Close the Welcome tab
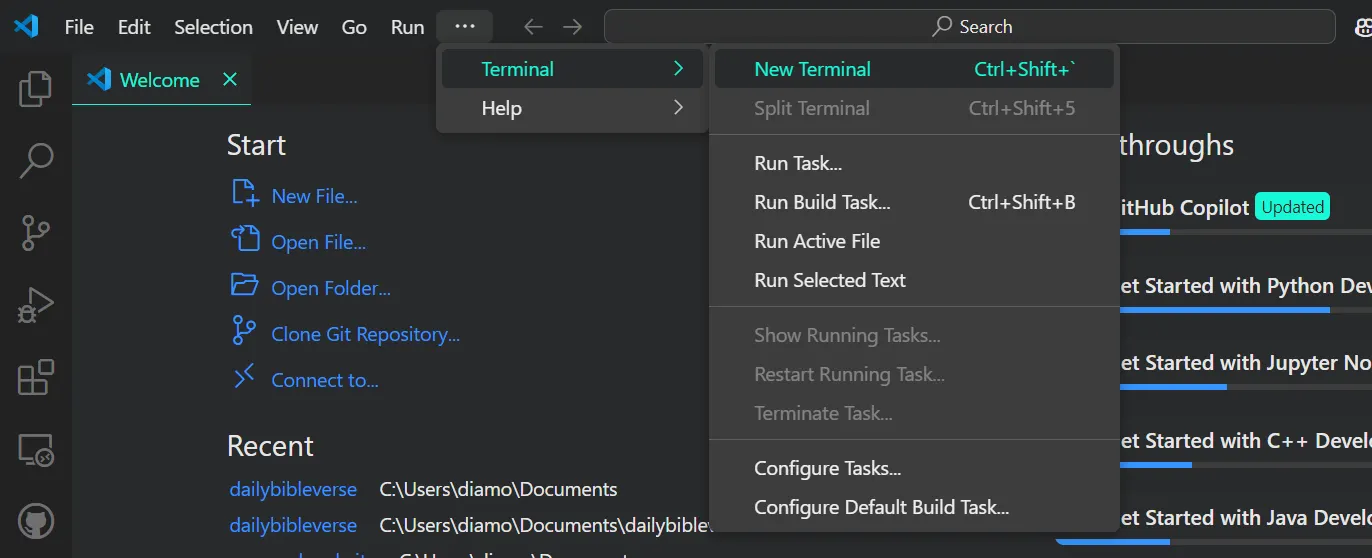This screenshot has width=1372, height=558. click(x=230, y=80)
